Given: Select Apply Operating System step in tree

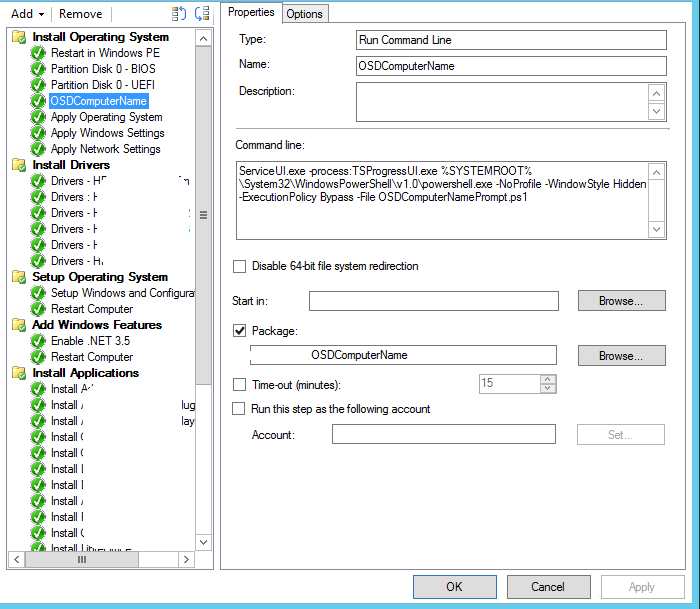Looking at the screenshot, I should coord(106,117).
